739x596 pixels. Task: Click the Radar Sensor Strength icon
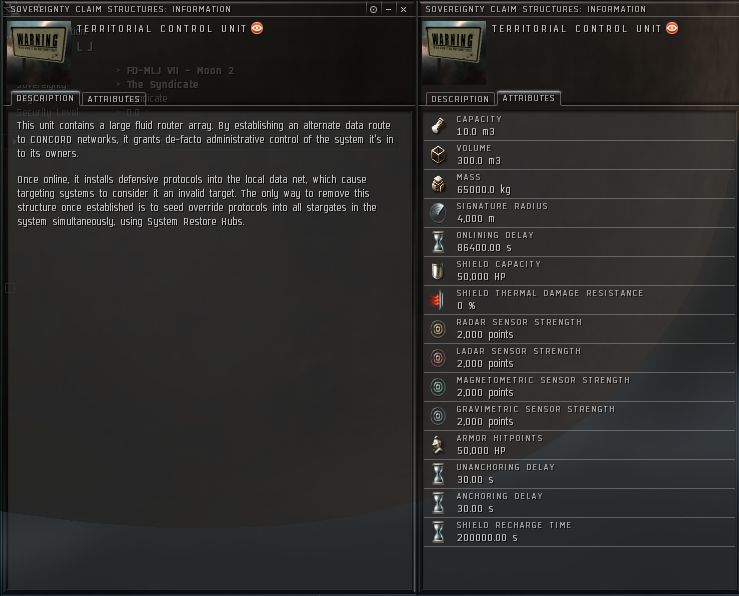click(x=438, y=329)
